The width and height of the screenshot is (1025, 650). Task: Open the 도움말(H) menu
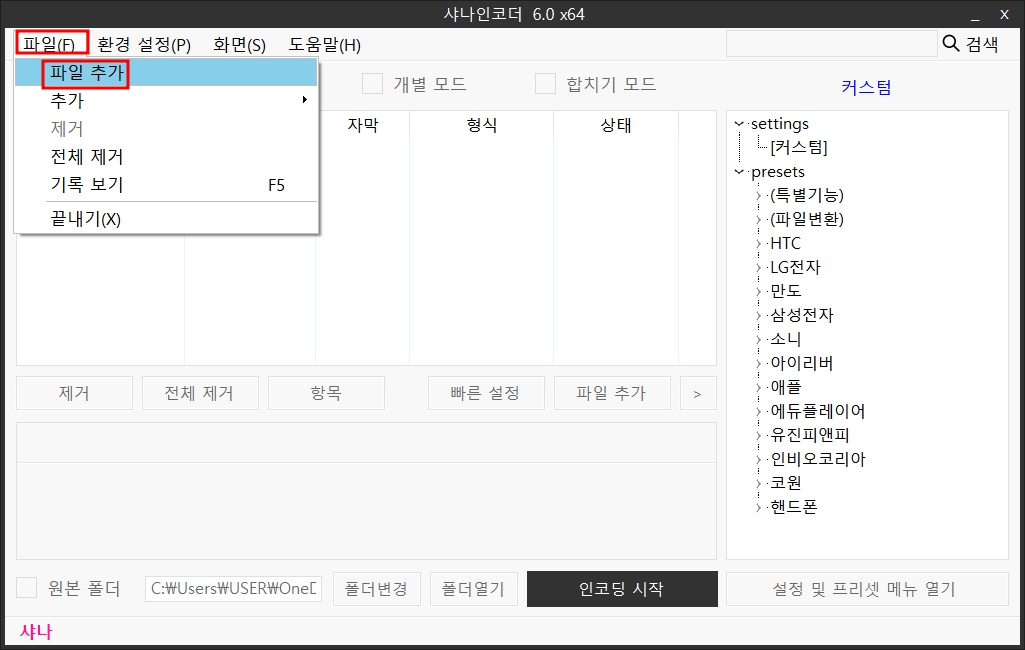click(324, 44)
